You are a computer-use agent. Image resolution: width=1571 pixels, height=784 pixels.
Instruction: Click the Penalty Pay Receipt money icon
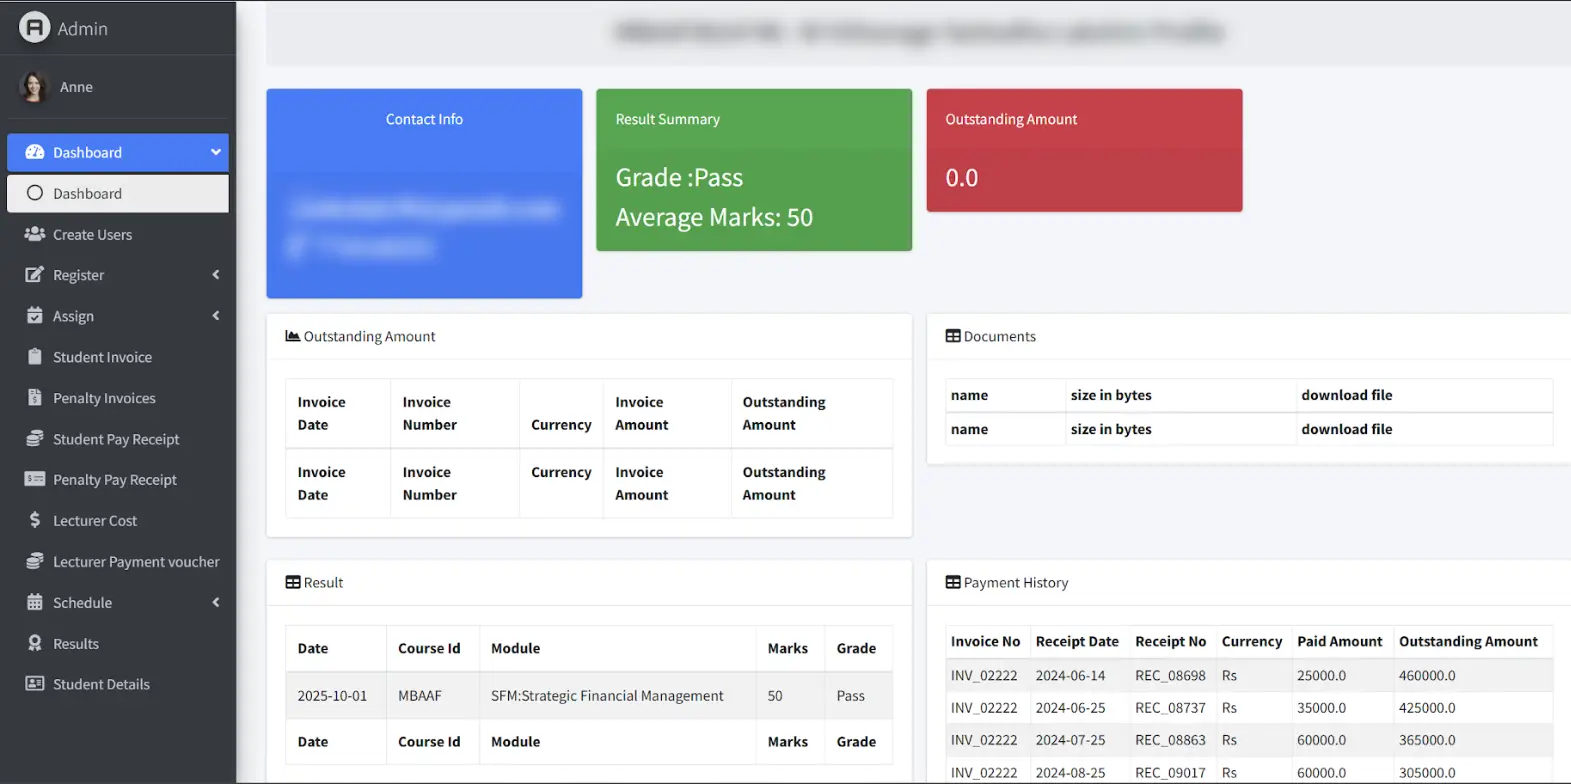click(x=35, y=479)
